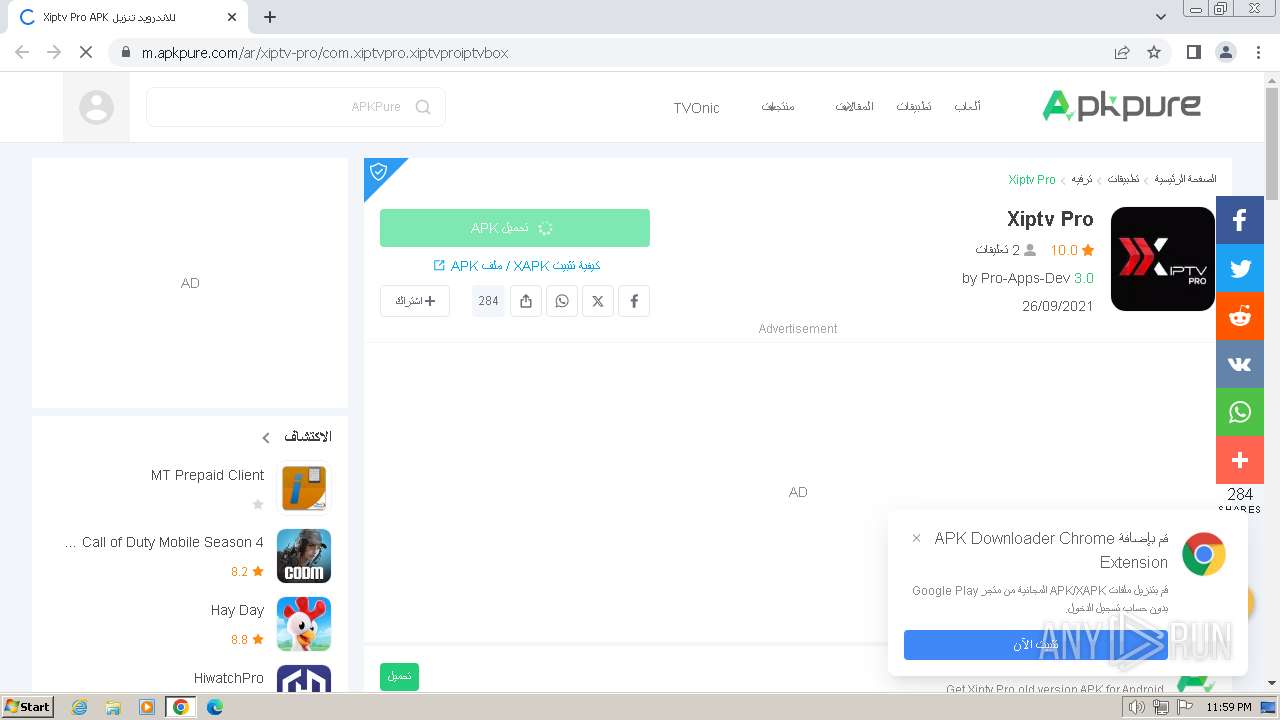Share on Reddit from side bar

click(1240, 316)
